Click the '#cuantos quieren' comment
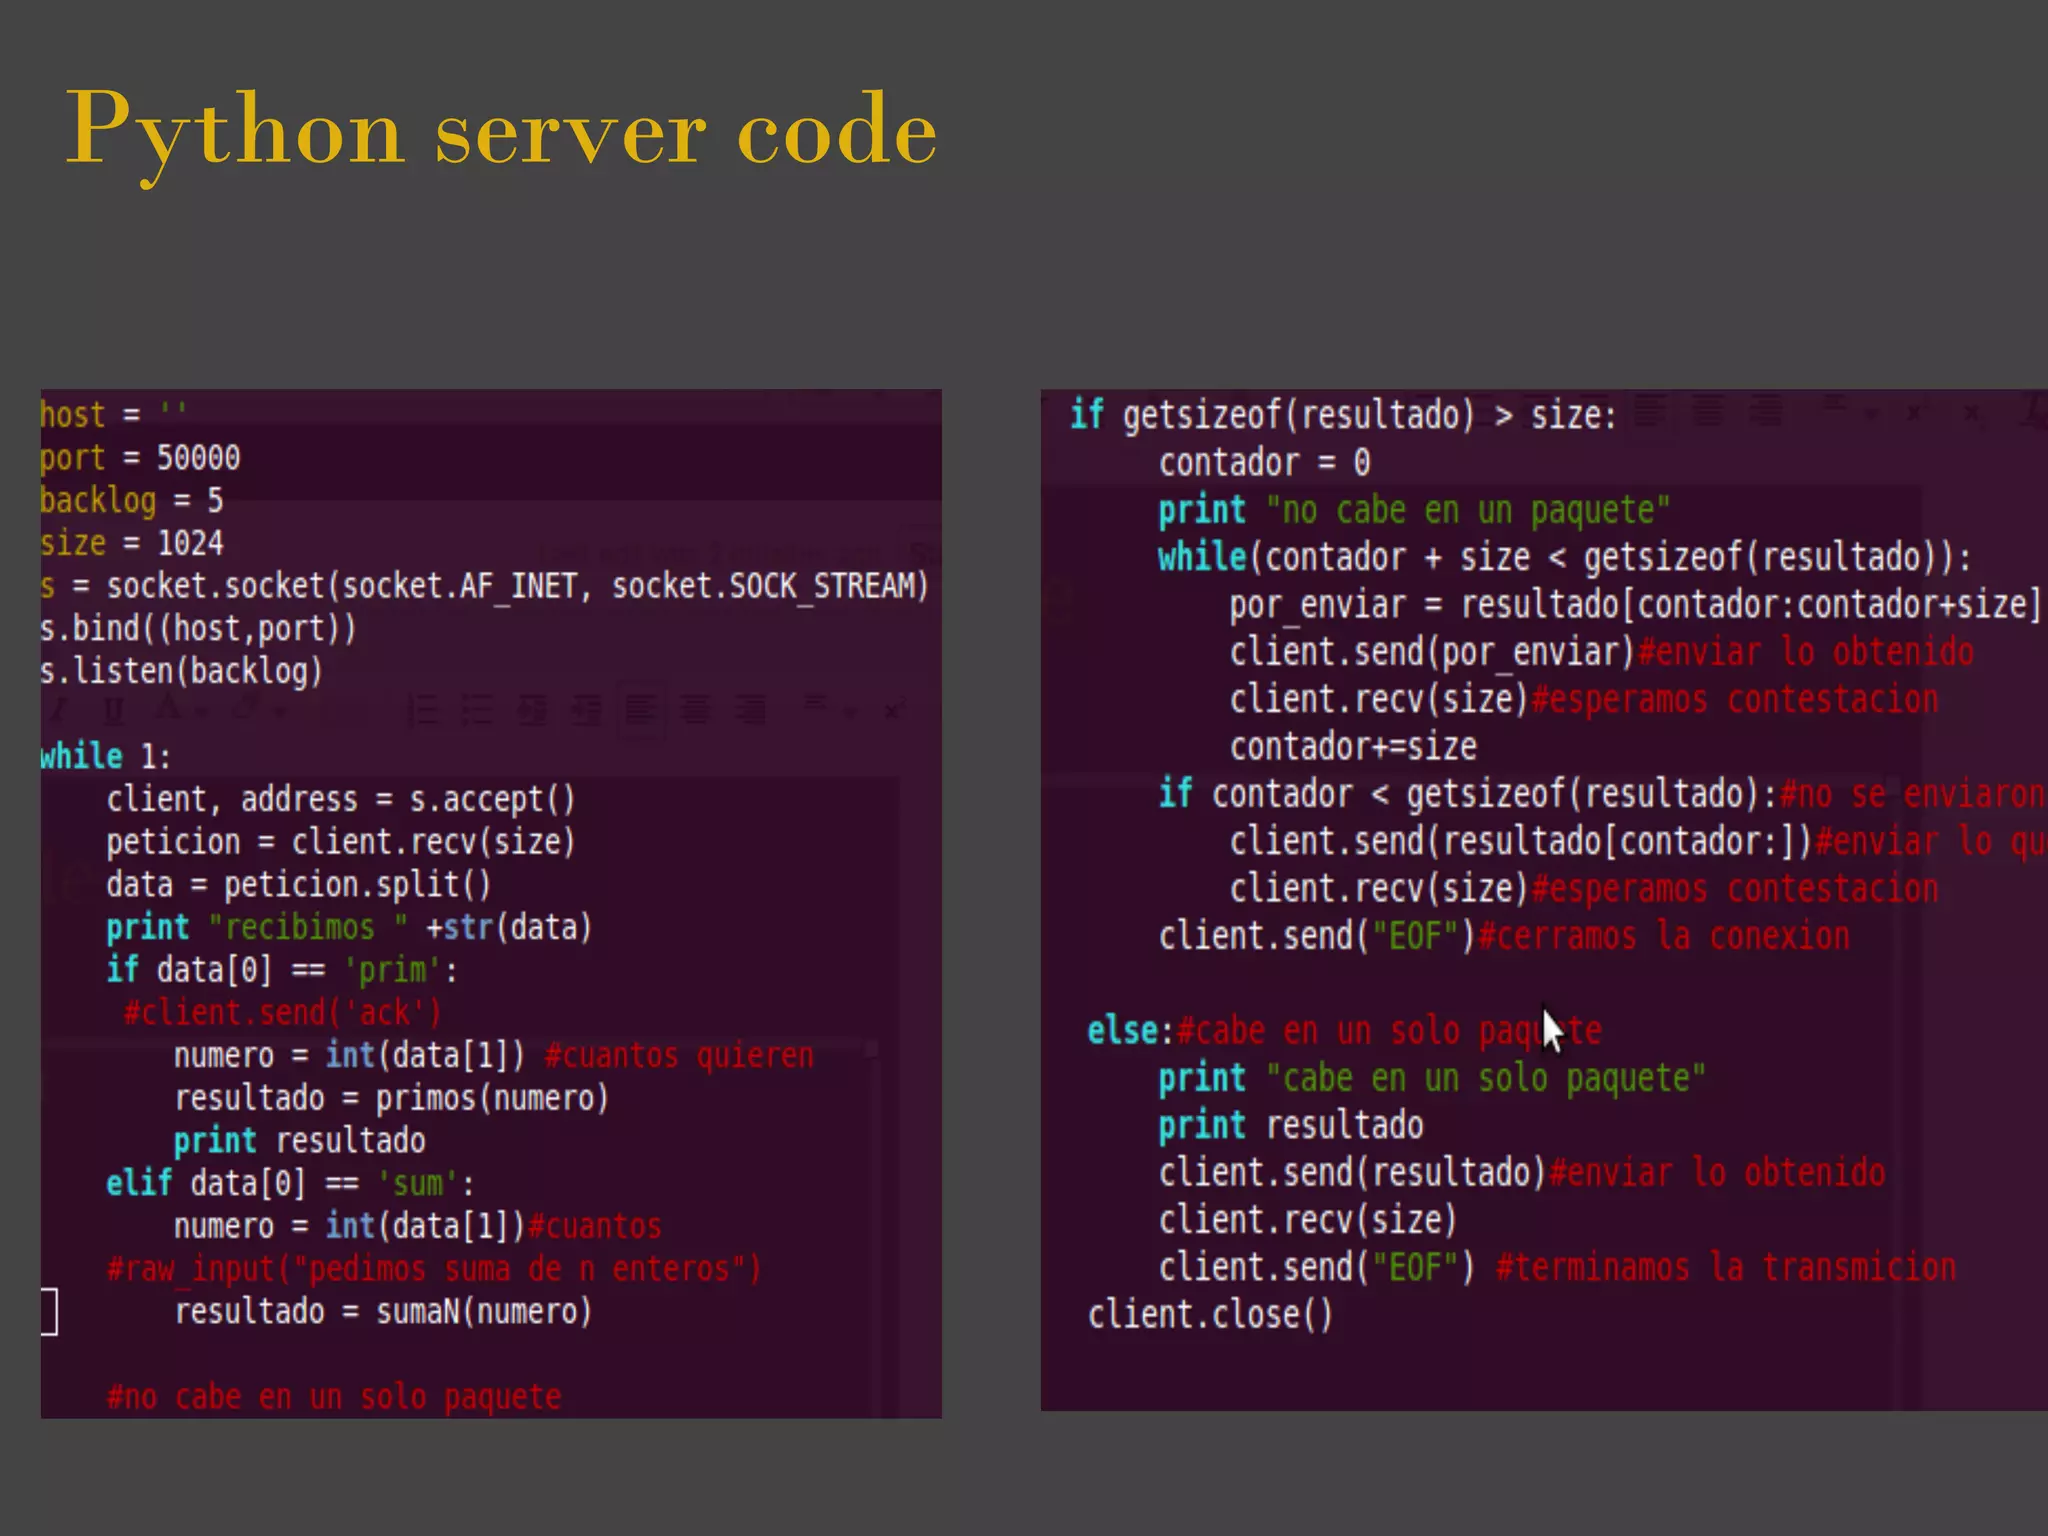Viewport: 2048px width, 1536px height. tap(679, 1055)
